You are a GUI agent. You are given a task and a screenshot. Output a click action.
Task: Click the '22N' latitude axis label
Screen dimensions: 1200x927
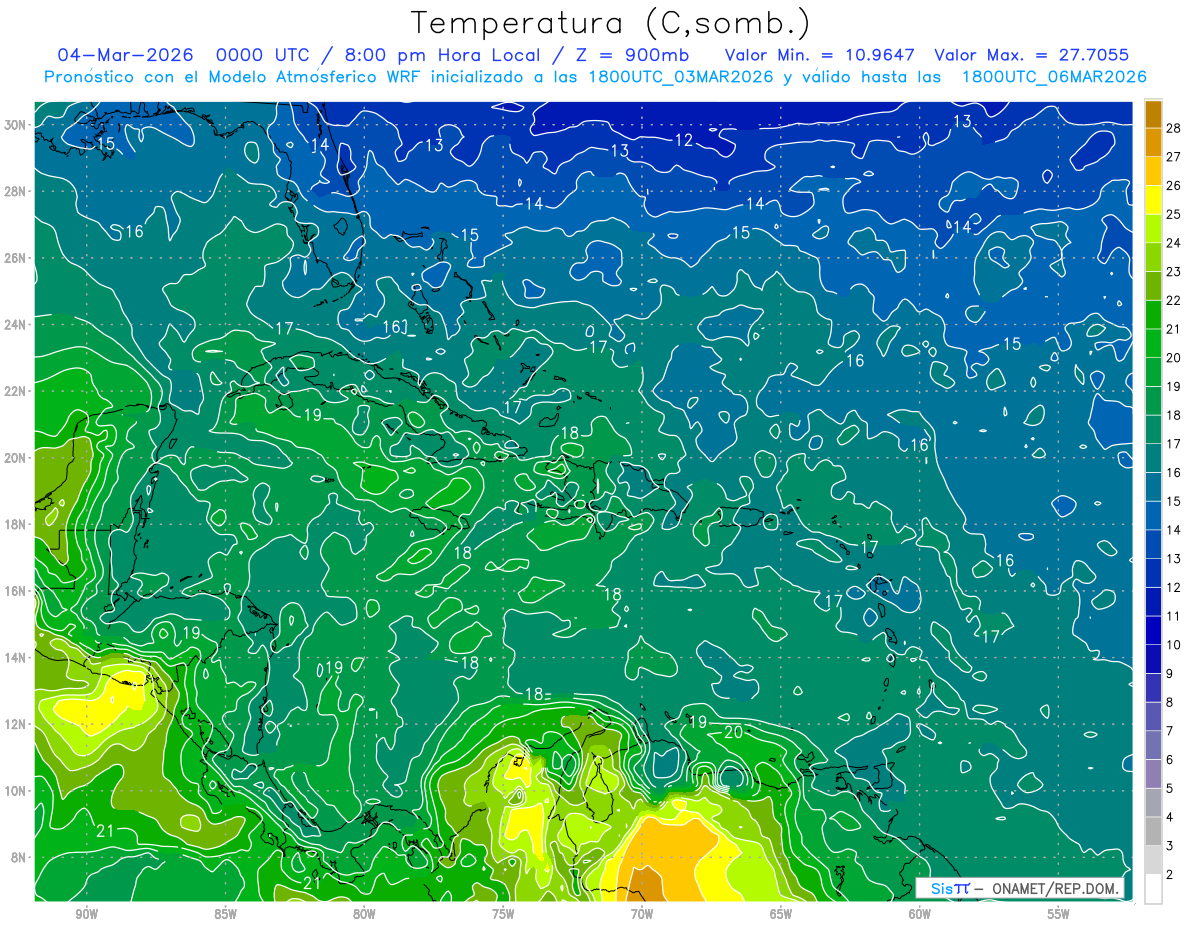(x=17, y=391)
